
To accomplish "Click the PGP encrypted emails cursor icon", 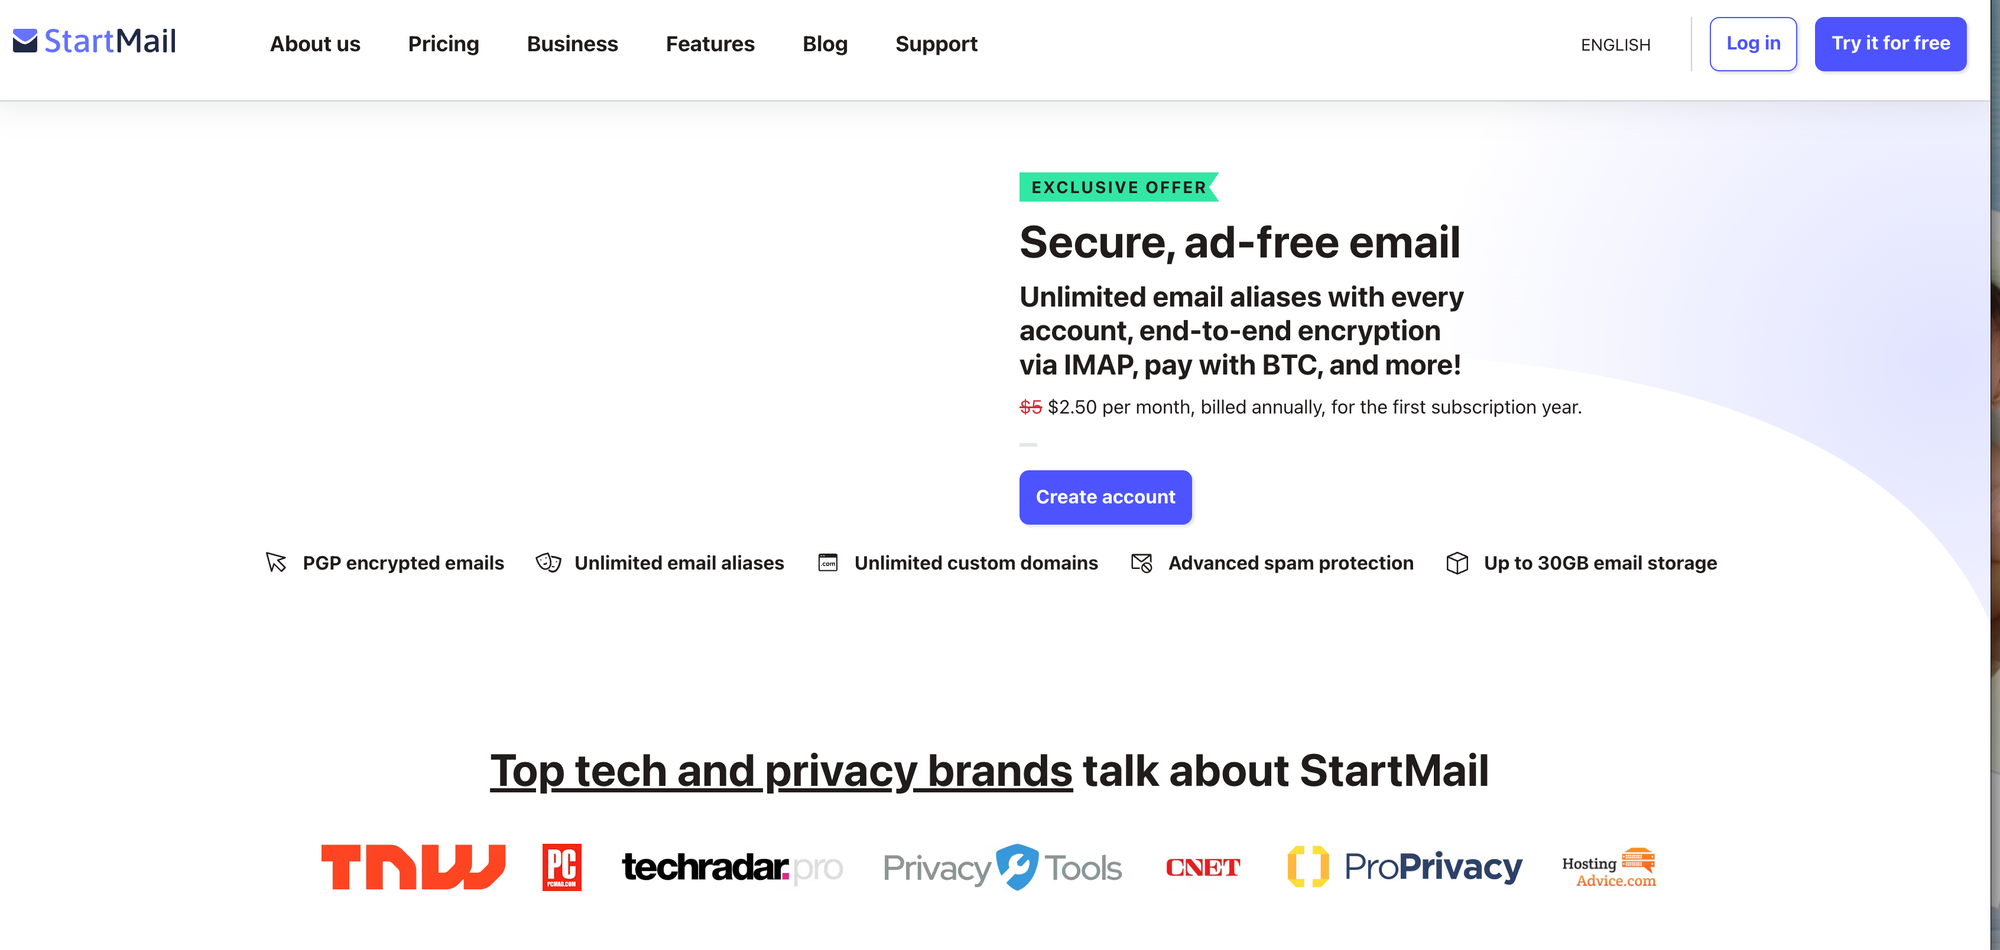I will tap(278, 563).
